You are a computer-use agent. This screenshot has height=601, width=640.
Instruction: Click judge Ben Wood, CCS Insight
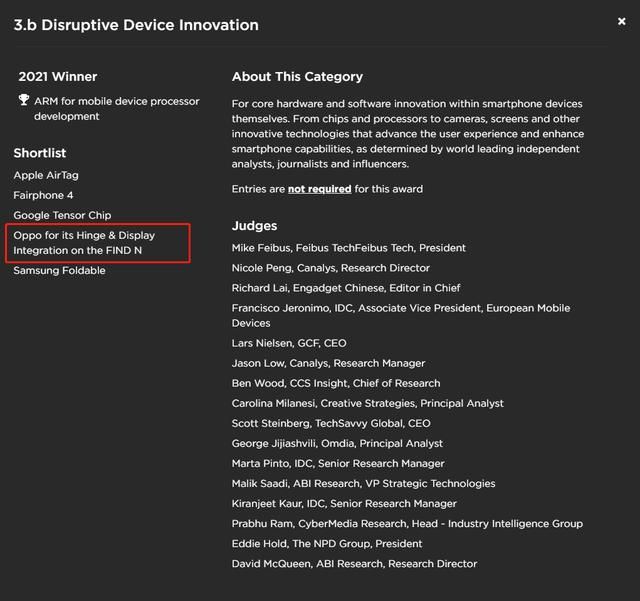click(335, 383)
